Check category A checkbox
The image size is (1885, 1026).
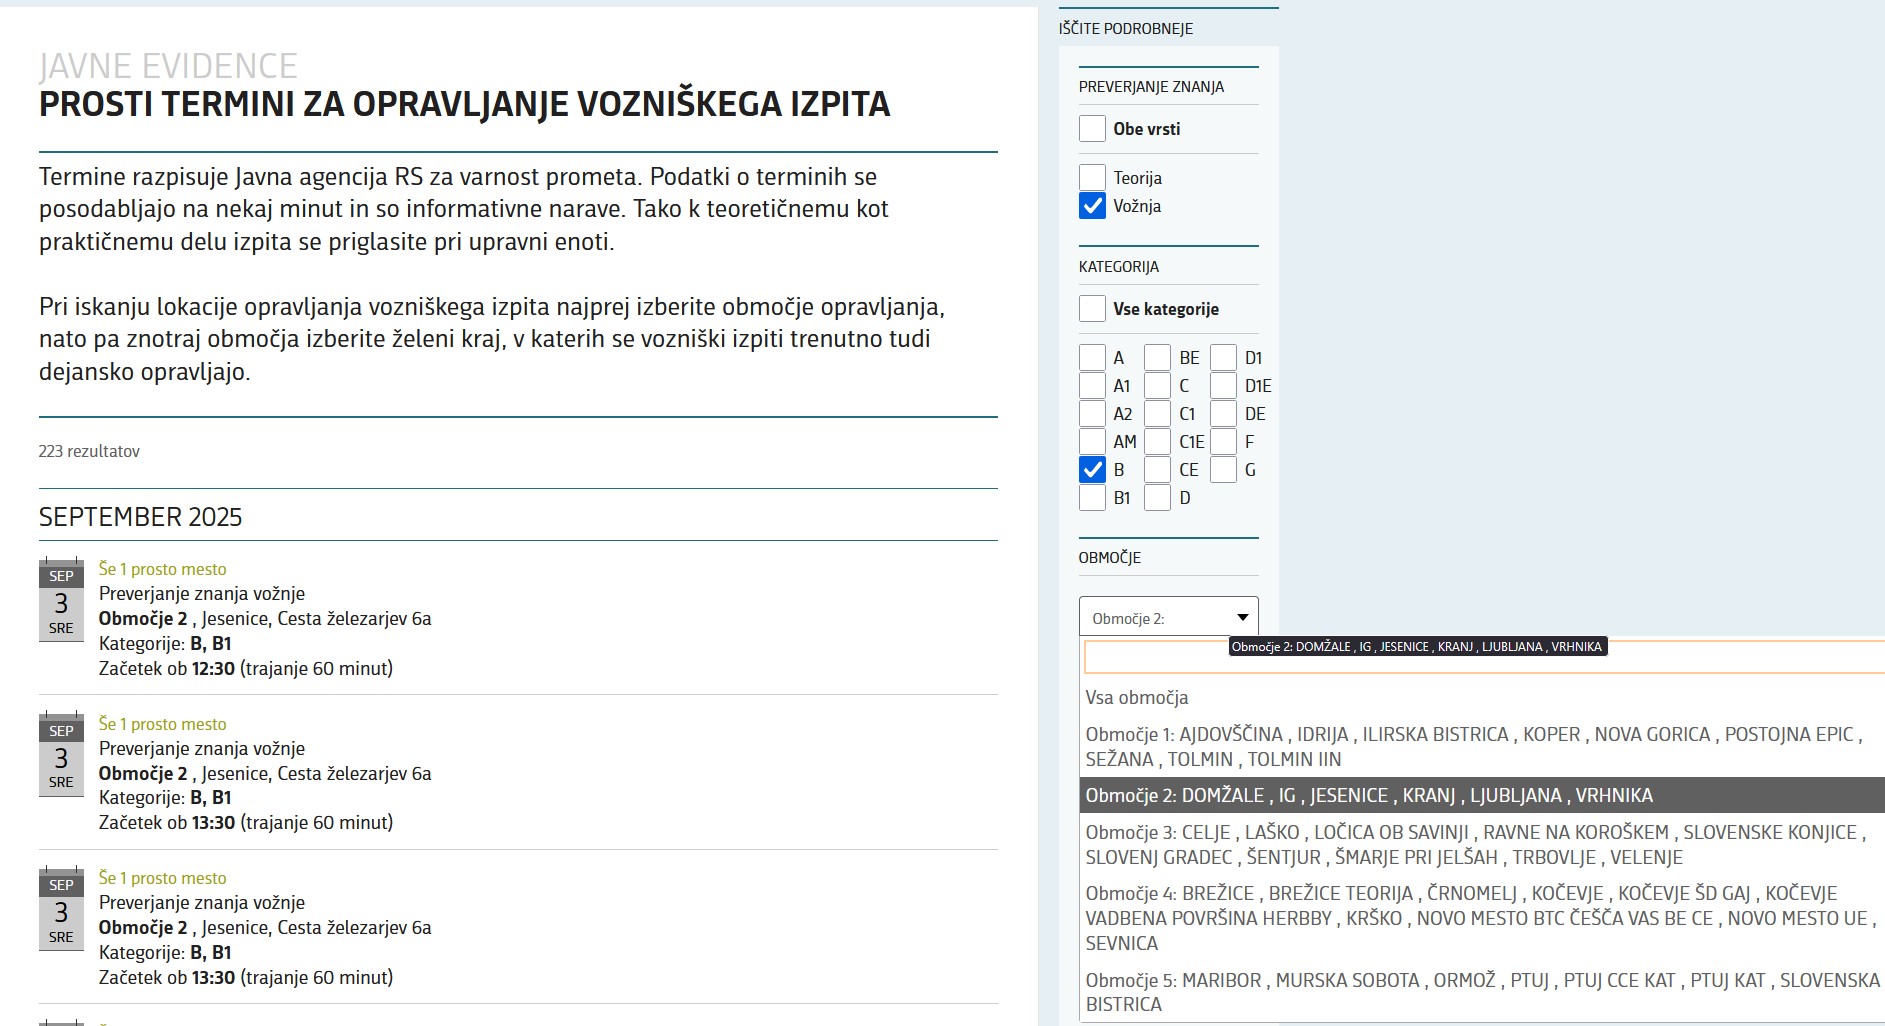1092,358
